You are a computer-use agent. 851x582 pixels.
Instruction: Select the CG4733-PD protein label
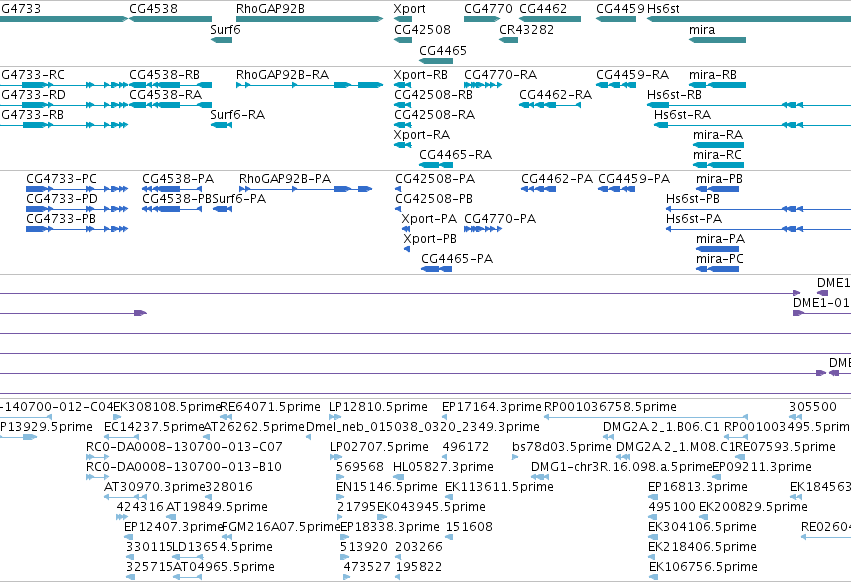click(x=62, y=199)
